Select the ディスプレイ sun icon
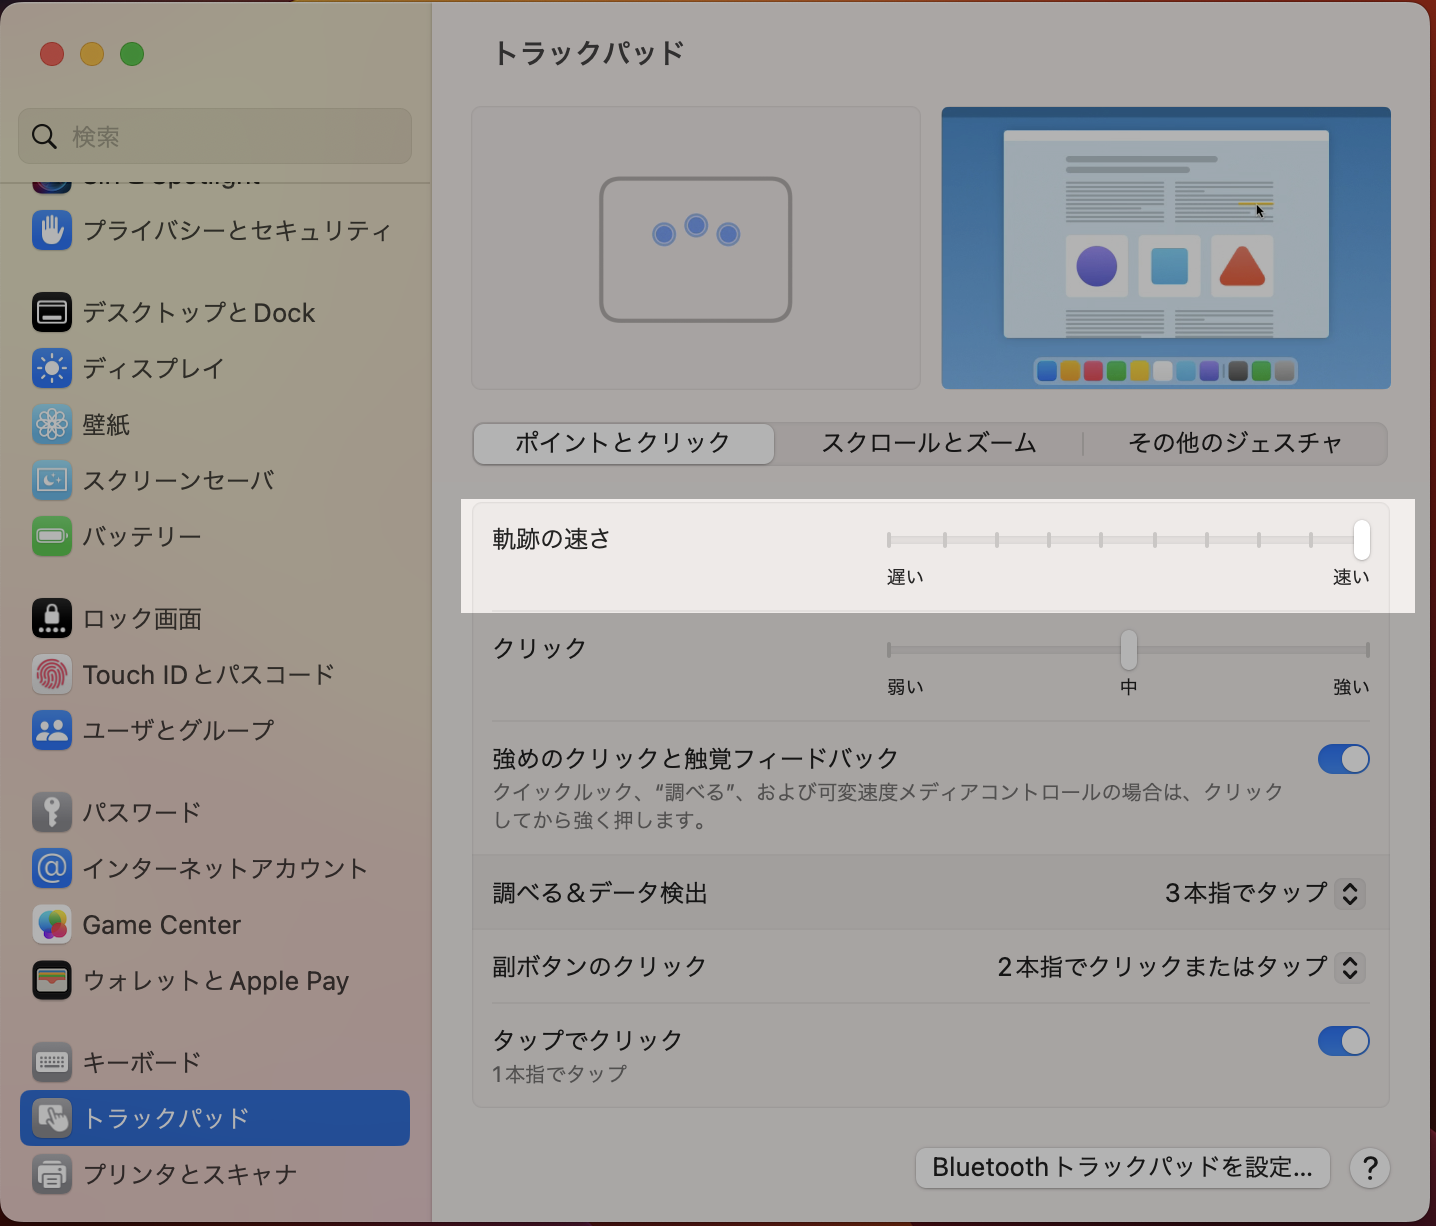 click(52, 369)
